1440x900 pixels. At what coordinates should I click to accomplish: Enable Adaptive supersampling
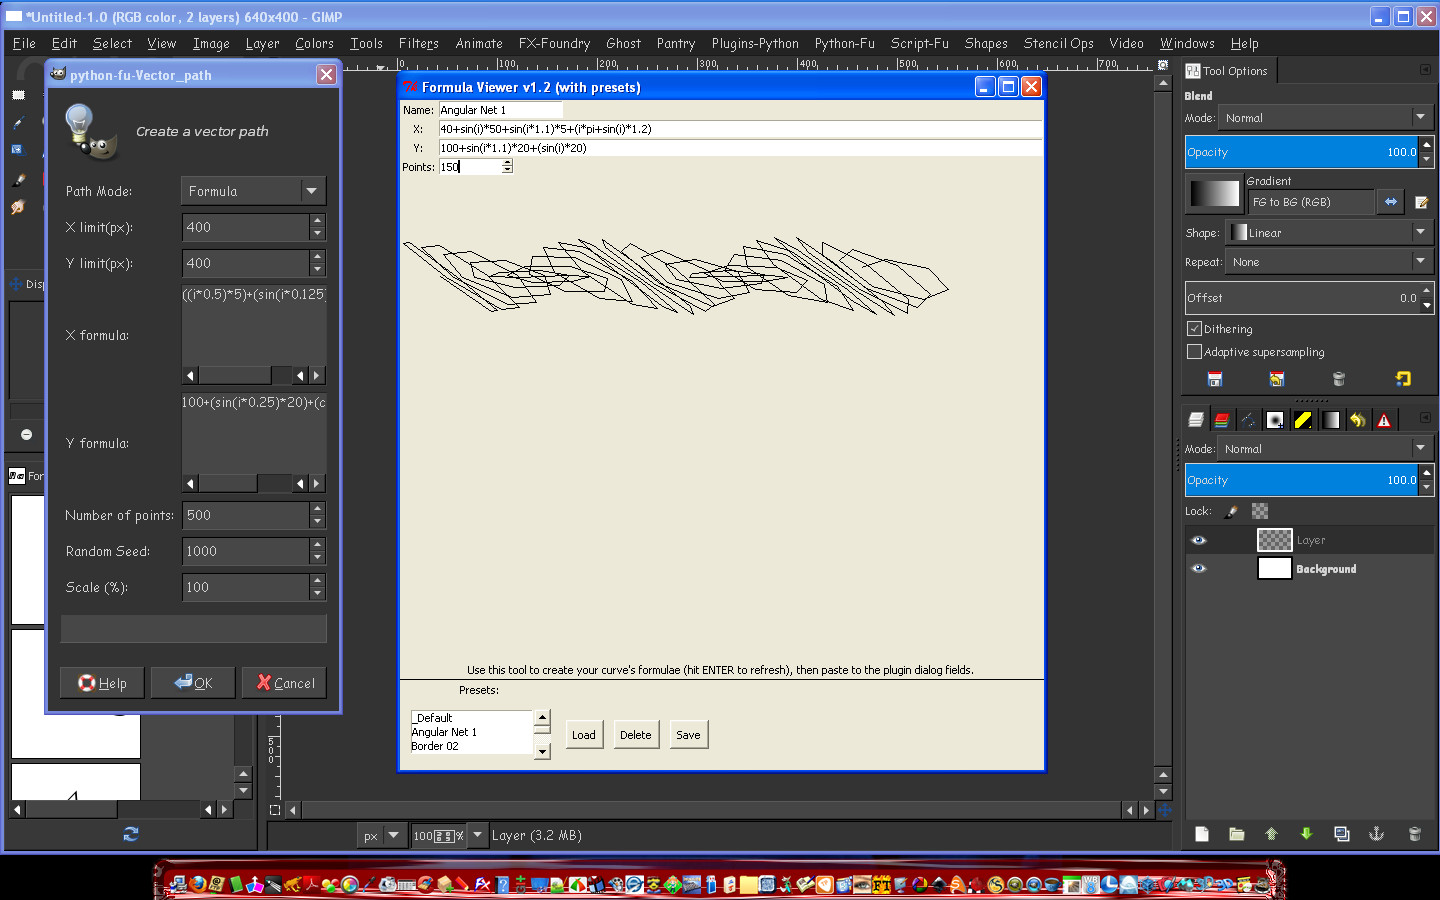(1194, 351)
